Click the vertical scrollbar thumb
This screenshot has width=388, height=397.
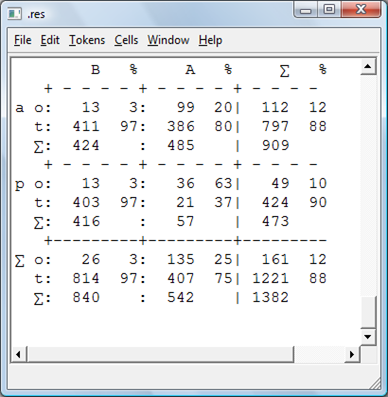368,312
